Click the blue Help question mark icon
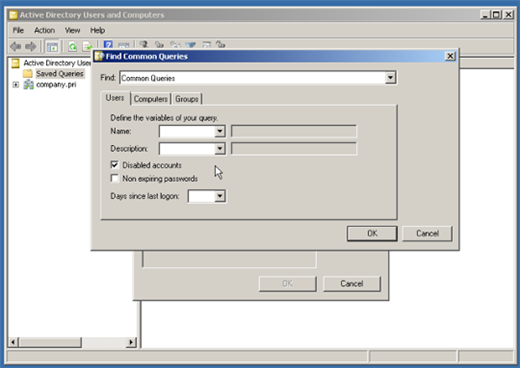 click(108, 45)
